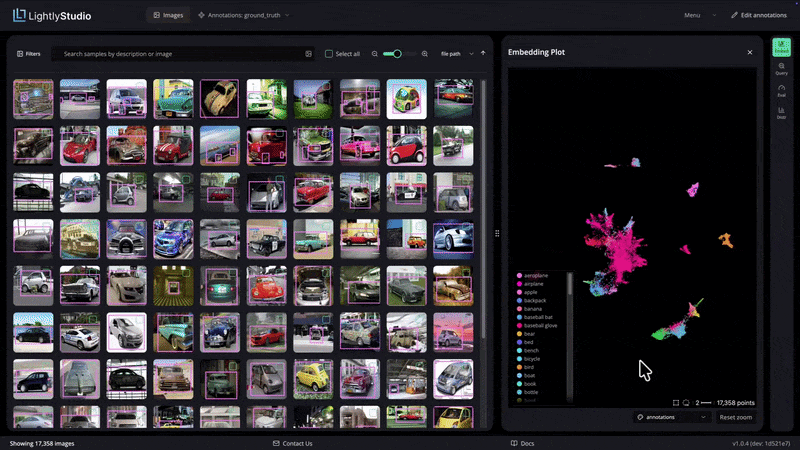
Task: Expand the Menu dropdown
Action: (699, 15)
